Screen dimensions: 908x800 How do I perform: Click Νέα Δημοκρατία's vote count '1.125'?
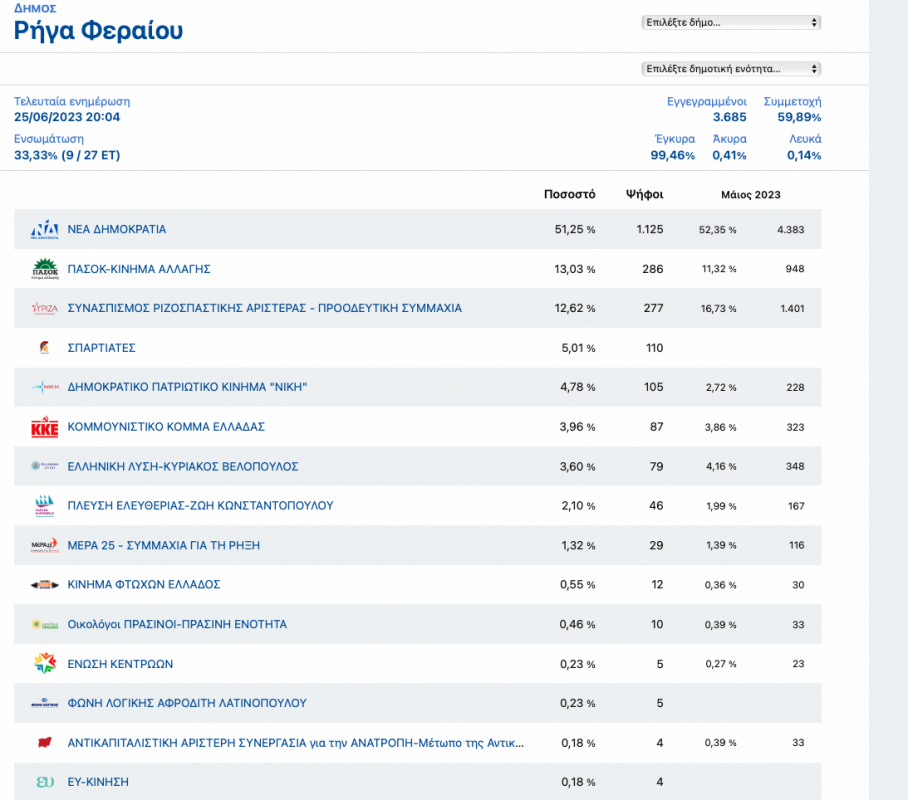pos(650,229)
